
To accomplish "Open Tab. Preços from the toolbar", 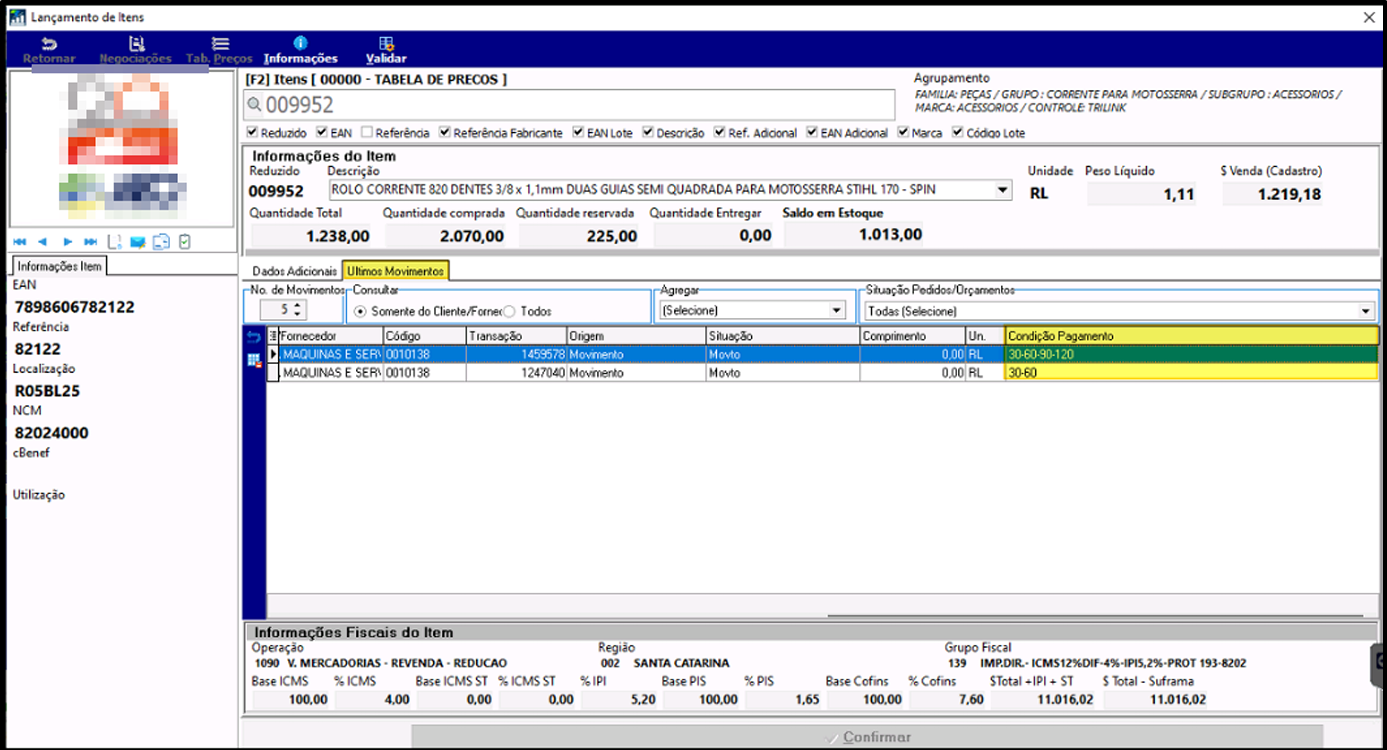I will (220, 51).
